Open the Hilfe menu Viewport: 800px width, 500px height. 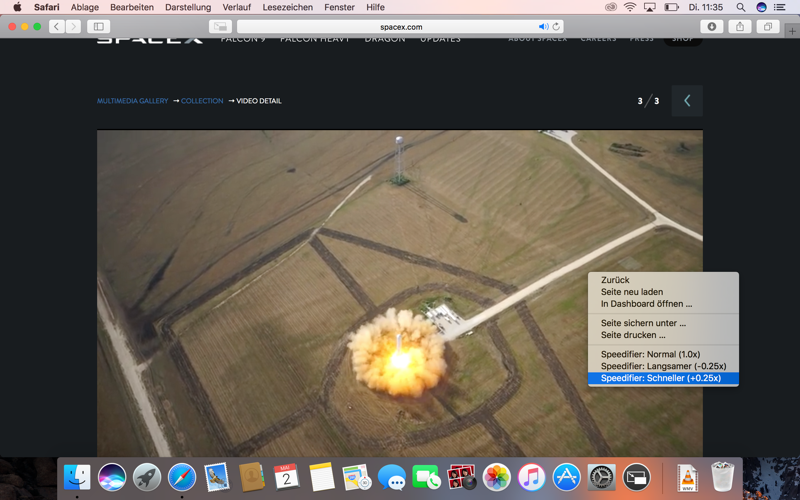point(375,7)
